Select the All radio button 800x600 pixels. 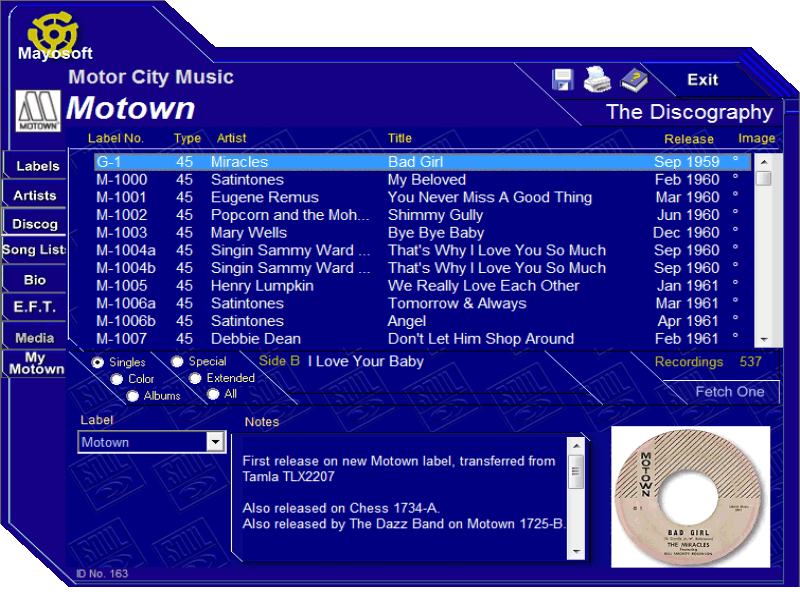pos(213,394)
